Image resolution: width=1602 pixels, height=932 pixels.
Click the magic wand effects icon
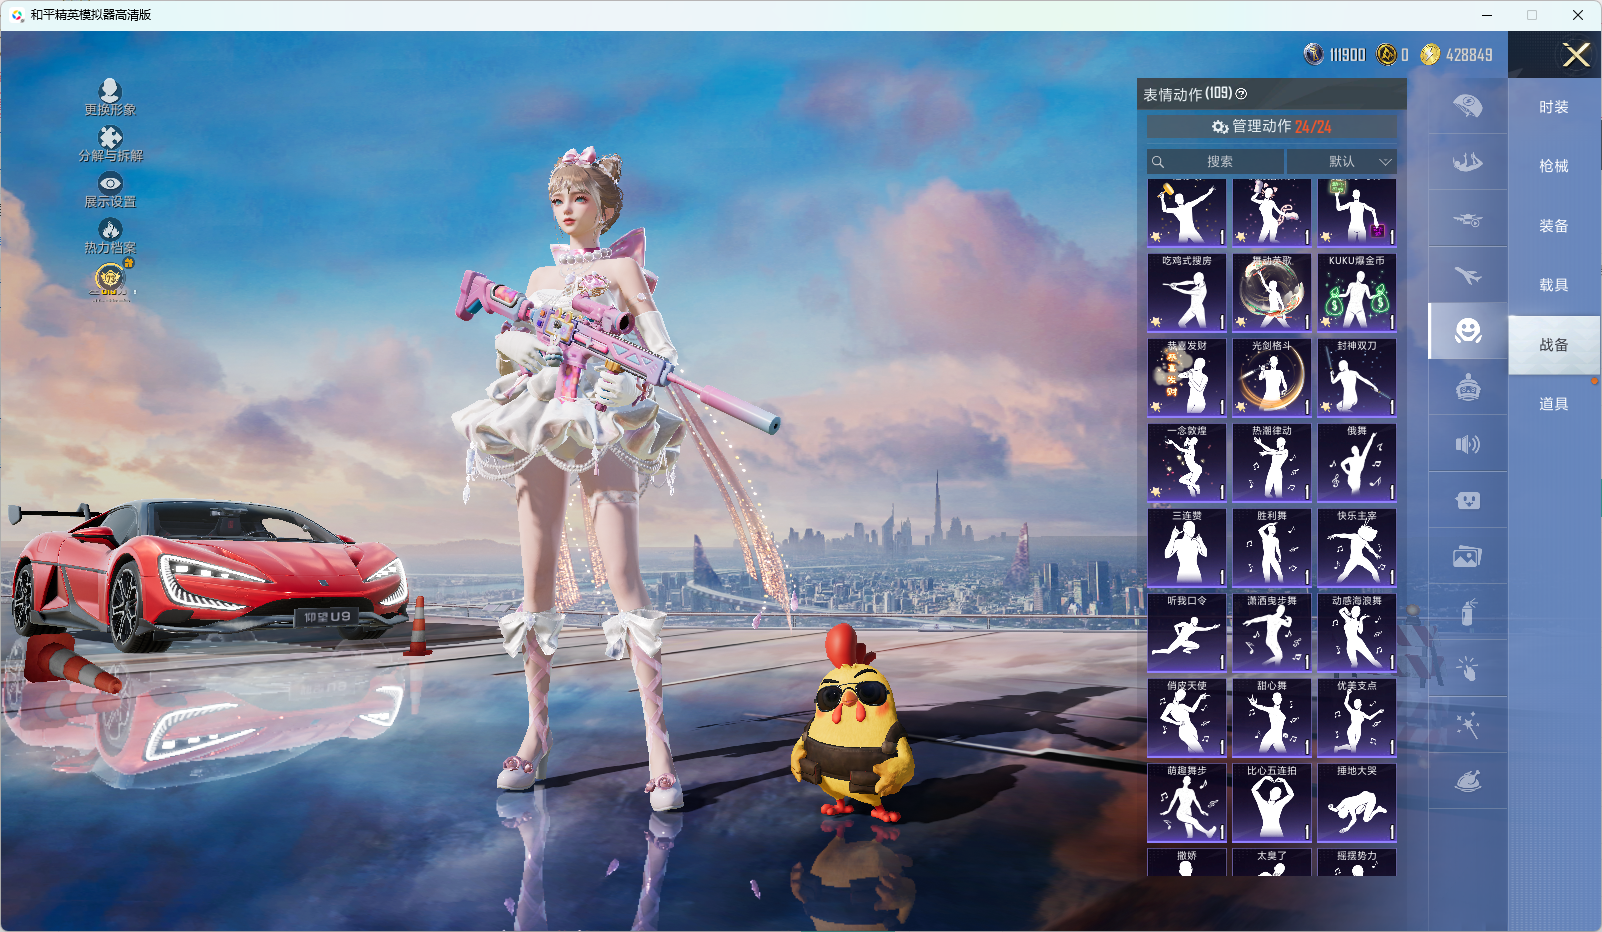click(x=1467, y=725)
